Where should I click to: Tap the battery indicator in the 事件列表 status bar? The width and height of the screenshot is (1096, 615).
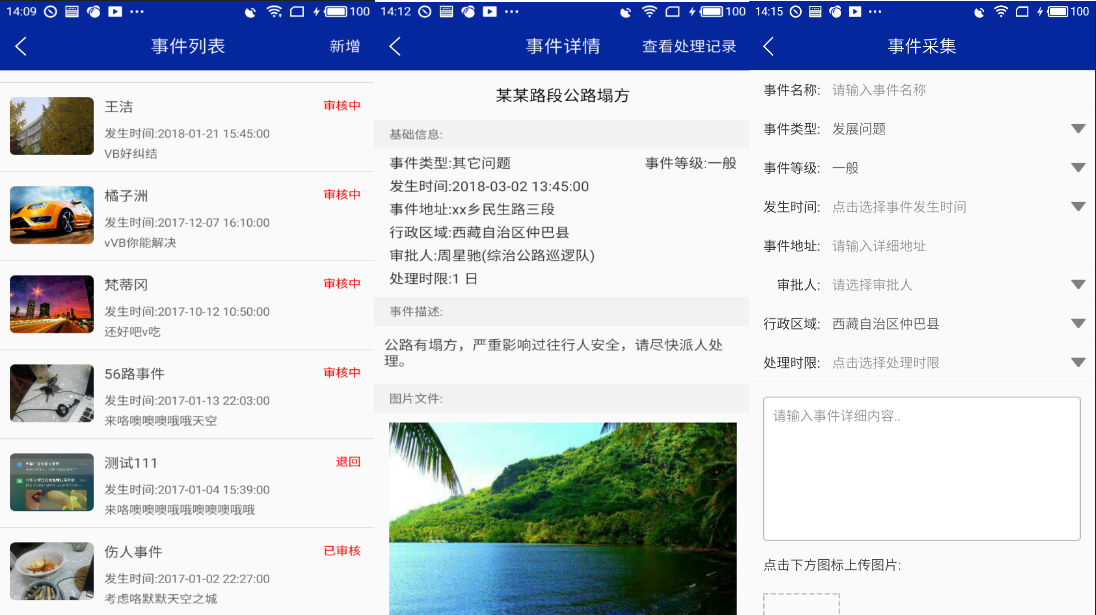pos(335,12)
